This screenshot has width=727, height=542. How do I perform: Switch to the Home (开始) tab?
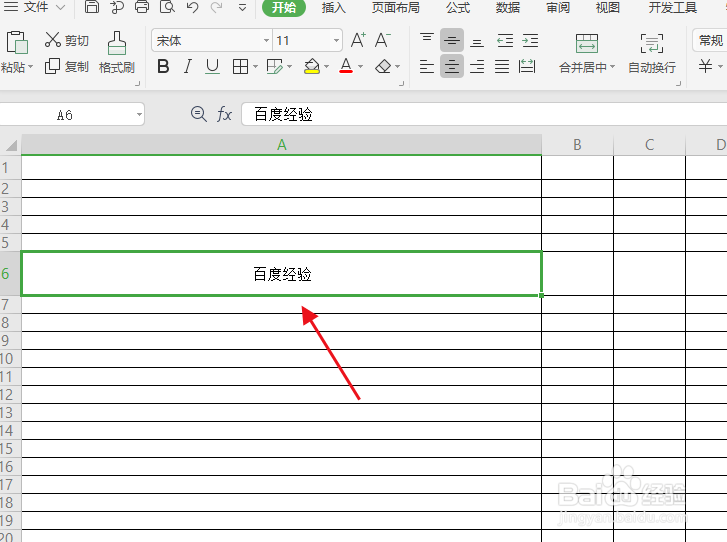(284, 7)
